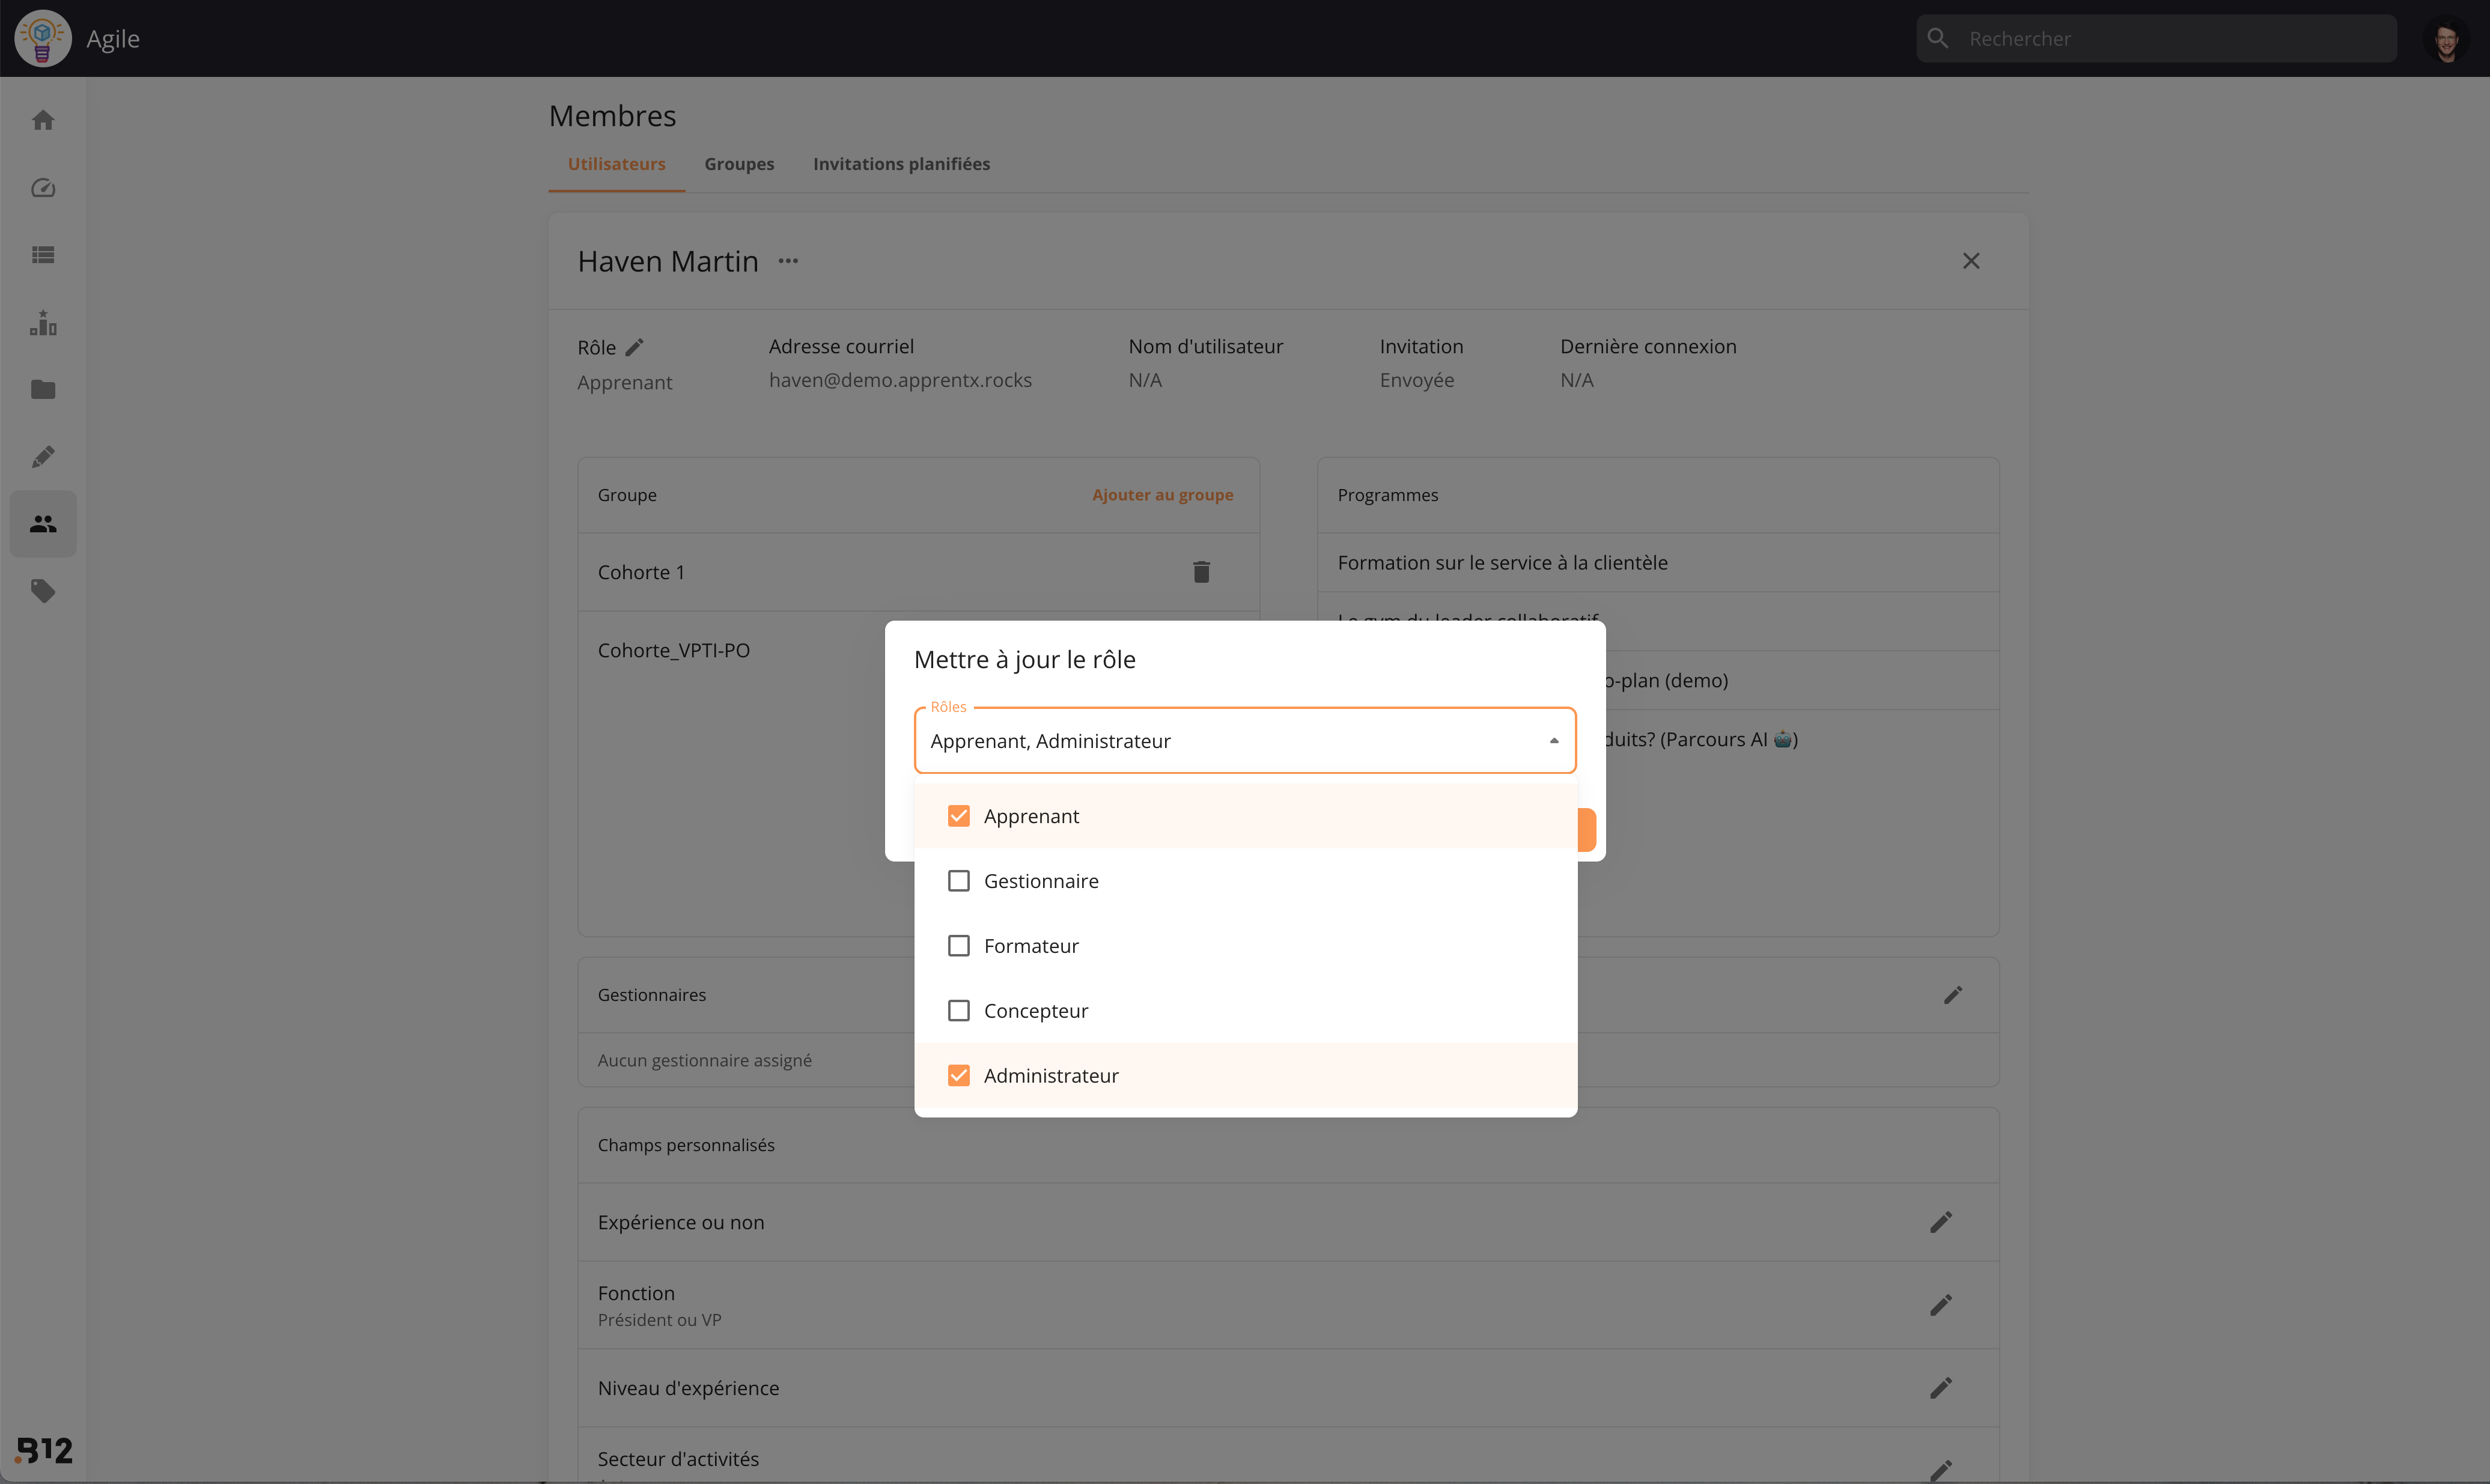The height and width of the screenshot is (1484, 2490).
Task: Edit the Fonction field pencil
Action: 1940,1305
